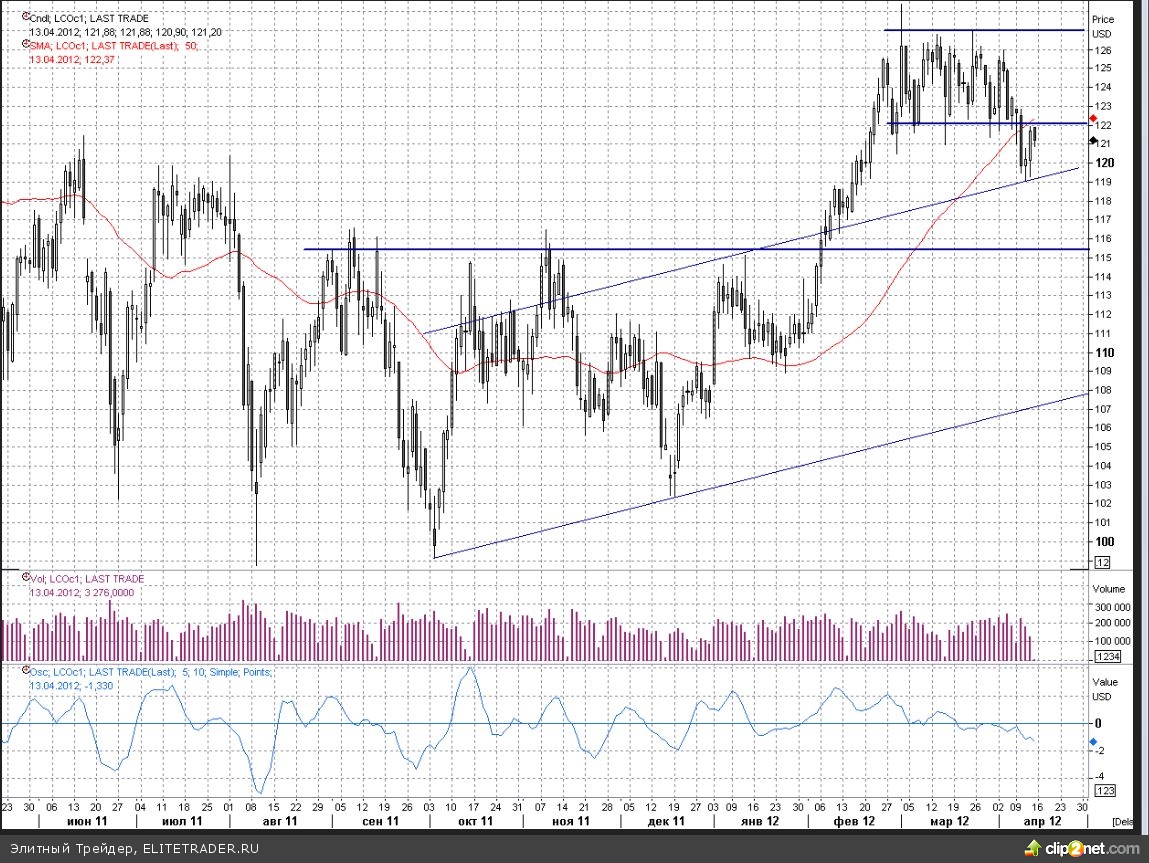This screenshot has width=1149, height=863.
Task: Click the Vol LCOc1 volume legend label
Action: tap(87, 579)
